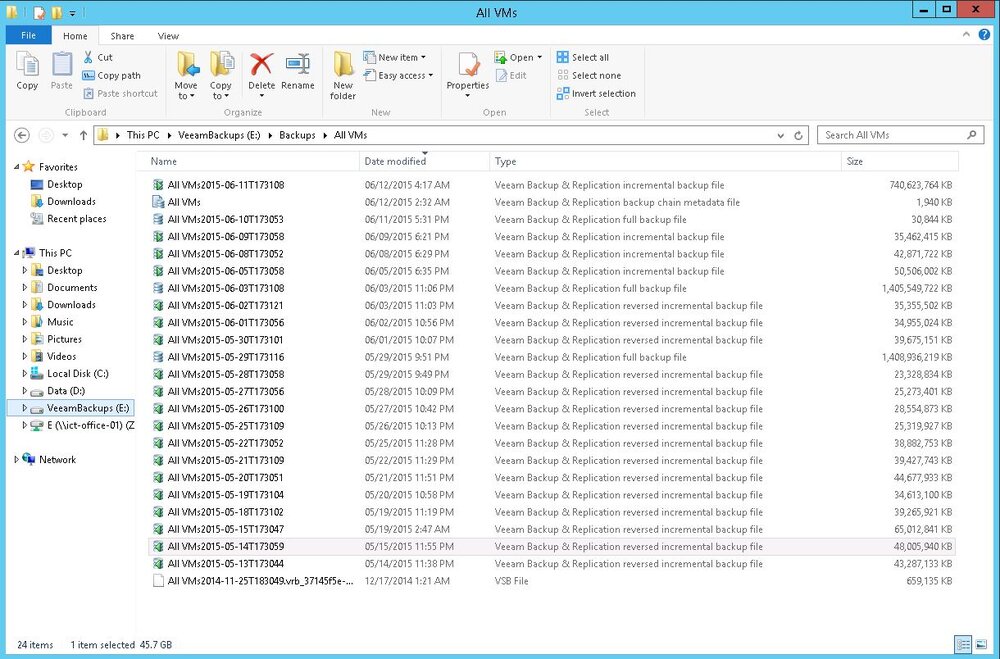Image resolution: width=1000 pixels, height=659 pixels.
Task: Click Select none in ribbon
Action: (589, 75)
